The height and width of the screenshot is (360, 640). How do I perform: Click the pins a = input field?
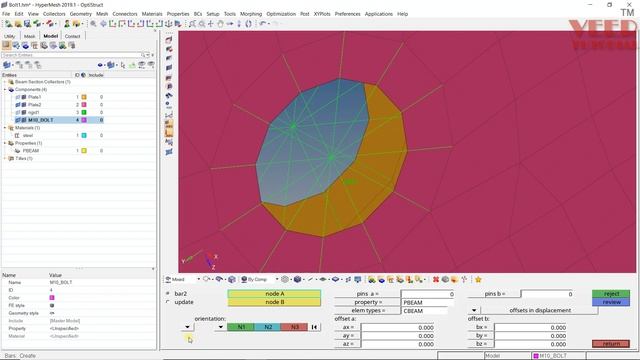pyautogui.click(x=428, y=294)
